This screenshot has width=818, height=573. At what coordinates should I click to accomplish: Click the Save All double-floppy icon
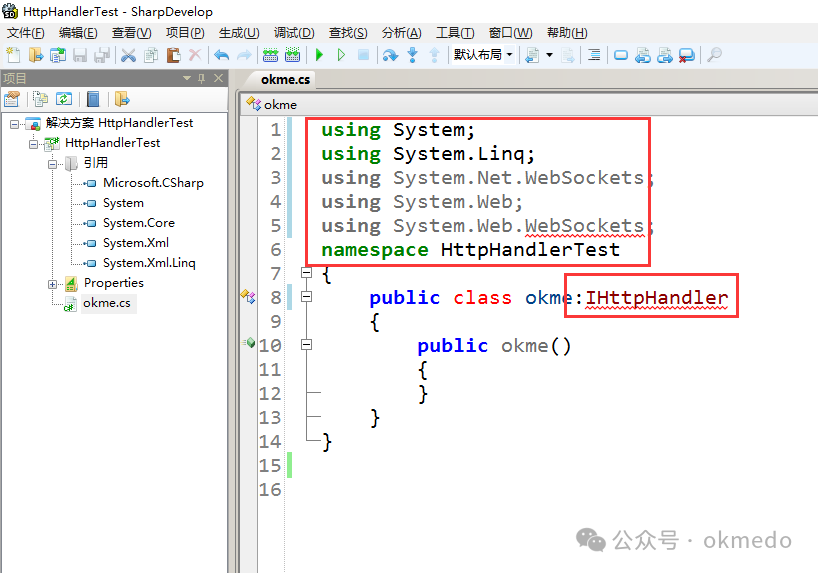tap(102, 55)
